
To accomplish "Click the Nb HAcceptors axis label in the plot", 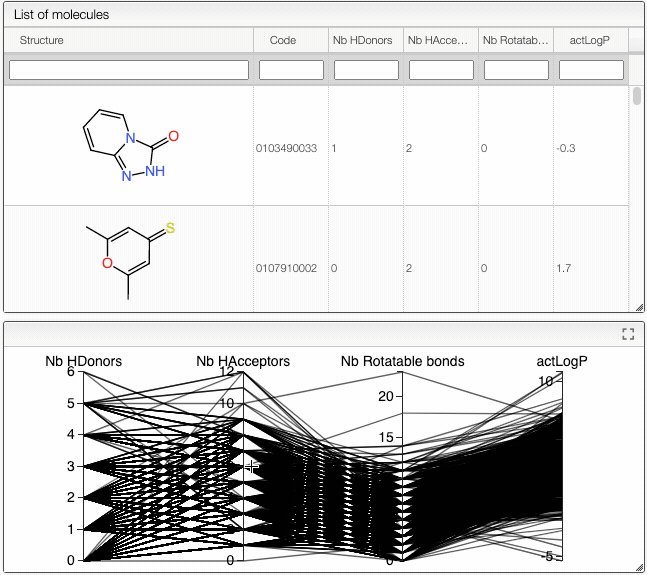I will click(x=243, y=361).
